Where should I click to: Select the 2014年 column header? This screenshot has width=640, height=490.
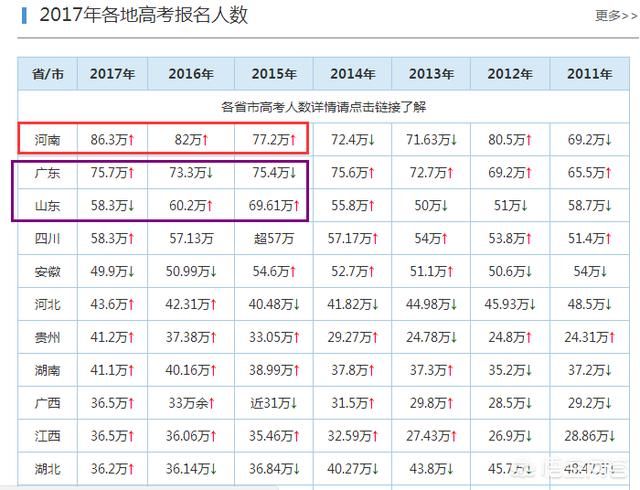(352, 74)
